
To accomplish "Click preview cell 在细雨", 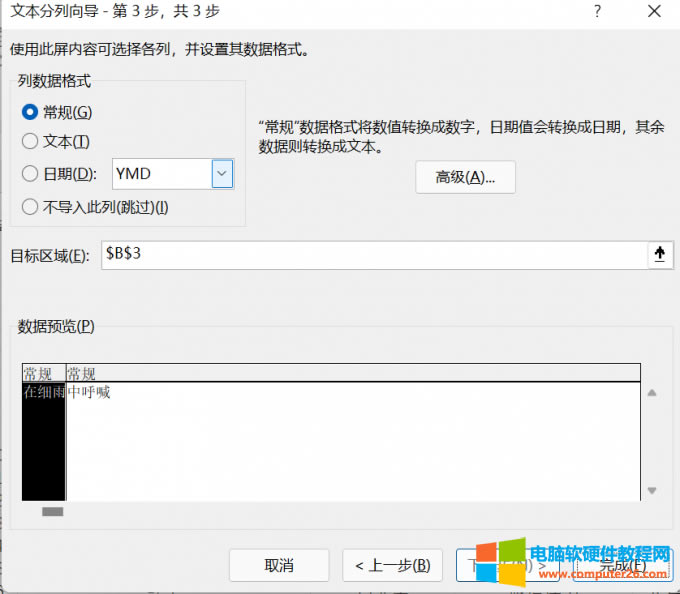I will pyautogui.click(x=44, y=392).
